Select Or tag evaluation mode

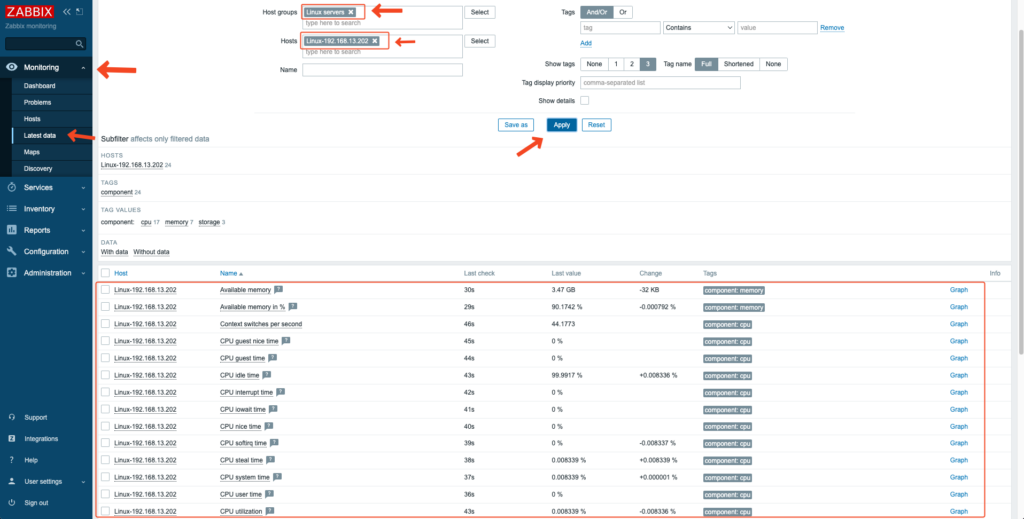coord(623,12)
